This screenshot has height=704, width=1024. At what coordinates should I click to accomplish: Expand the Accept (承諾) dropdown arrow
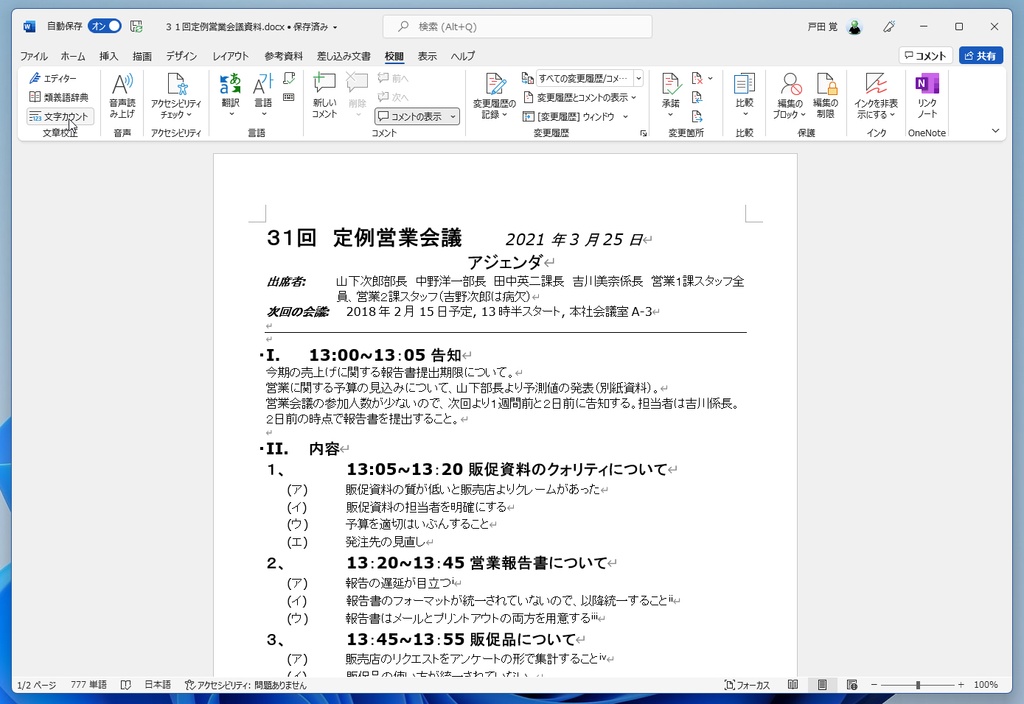(671, 115)
